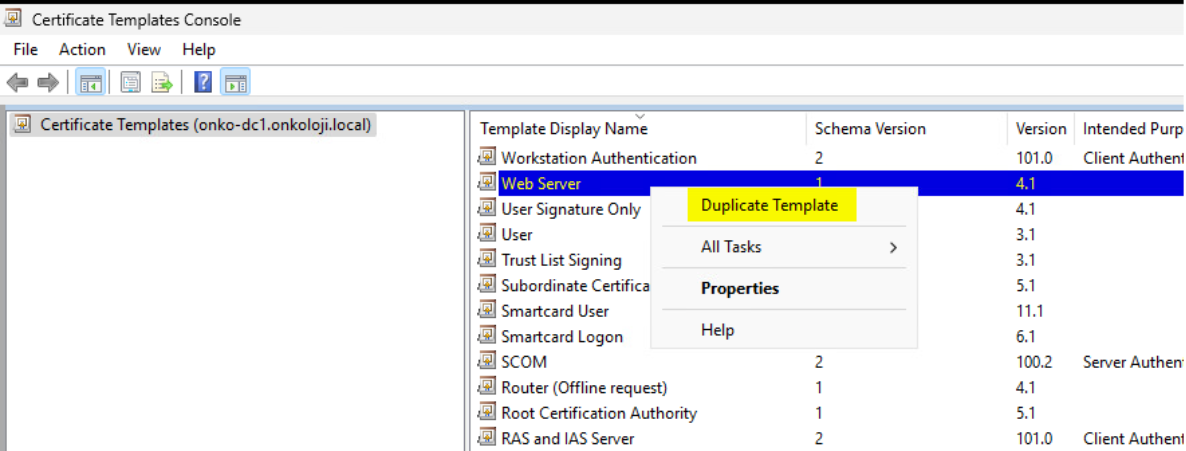Click the Workstation Authentication template icon
The image size is (1186, 451).
click(x=486, y=157)
